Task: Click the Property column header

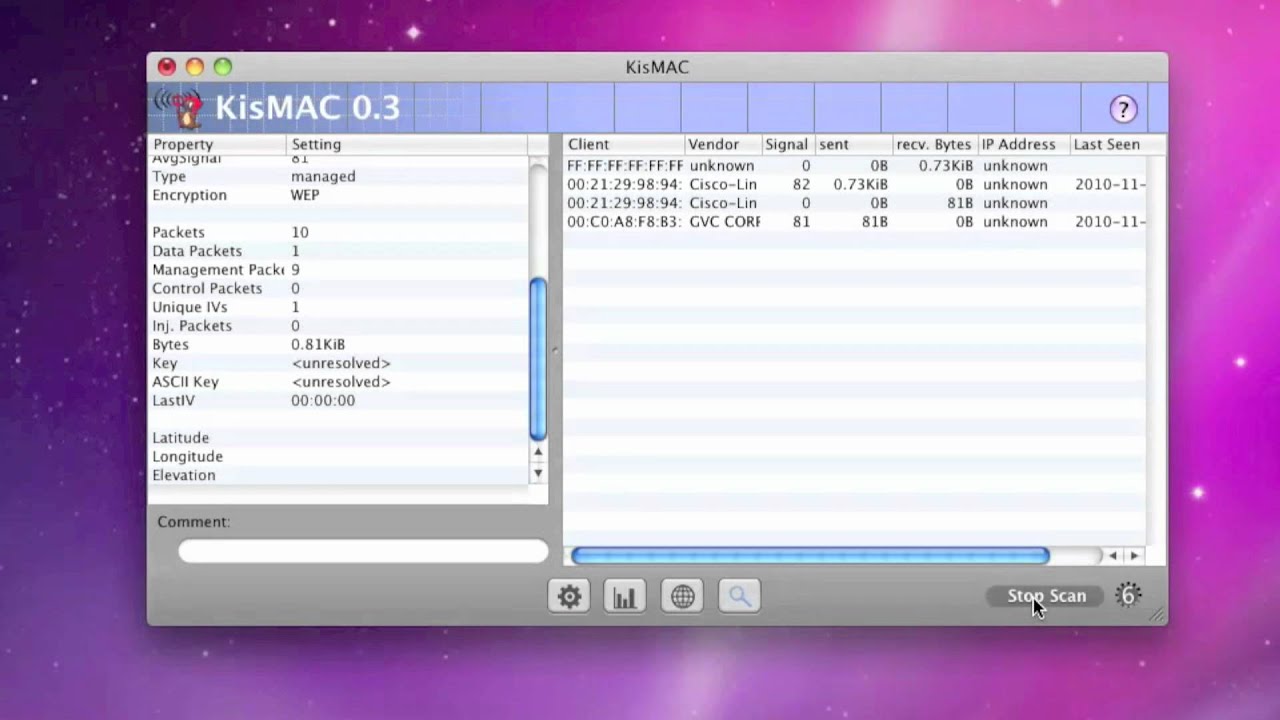Action: click(217, 144)
